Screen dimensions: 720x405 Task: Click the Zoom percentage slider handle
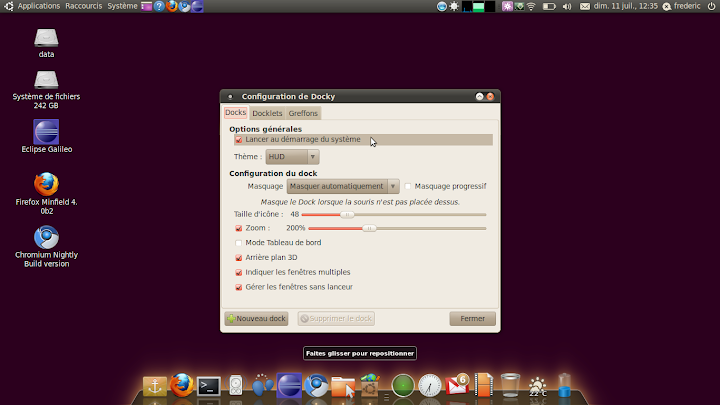[369, 228]
